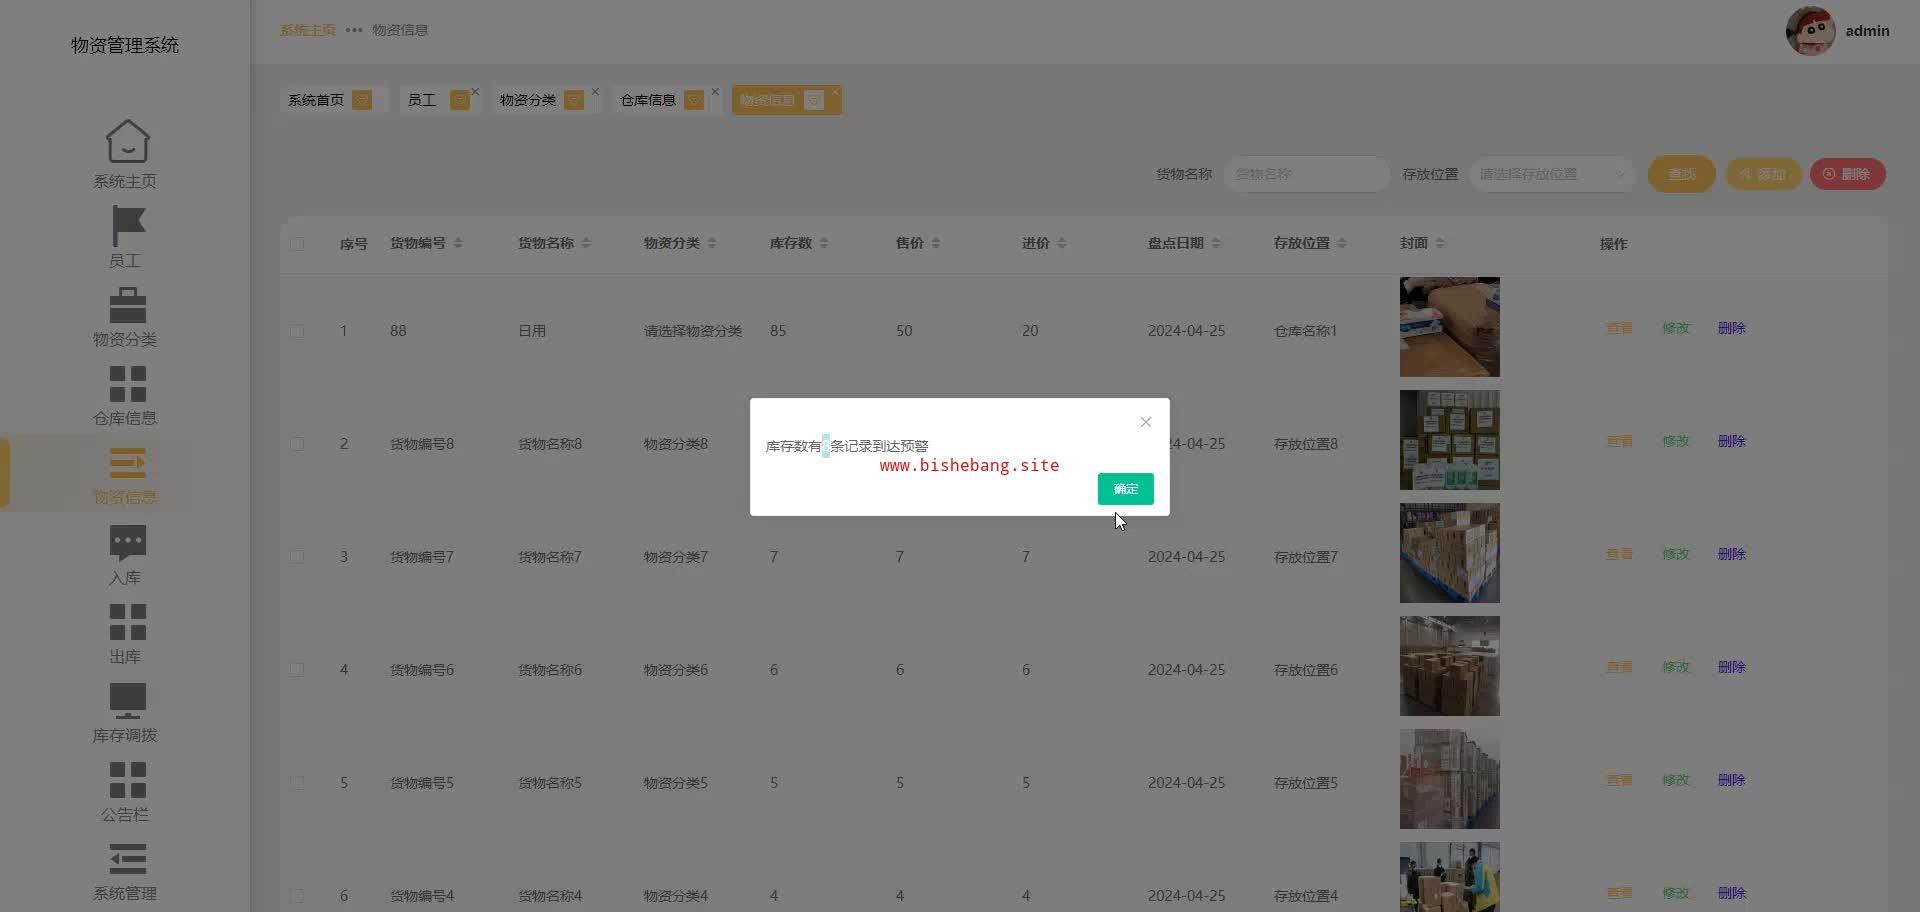The height and width of the screenshot is (912, 1920).
Task: View details of the 货物名称6 row (查看)
Action: click(x=1619, y=667)
